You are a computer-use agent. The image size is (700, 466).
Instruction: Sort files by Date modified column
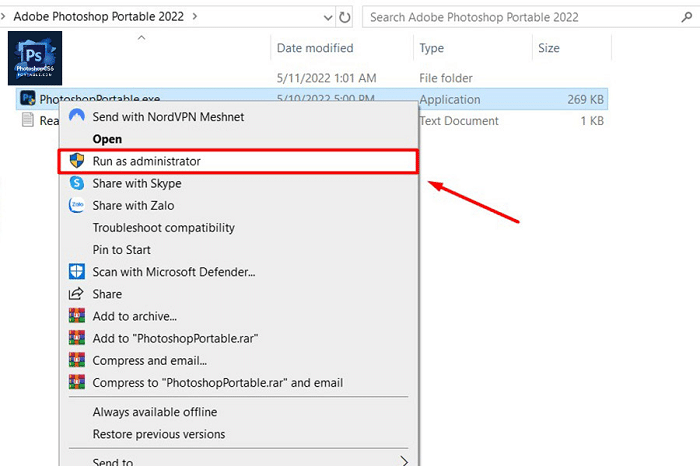click(x=314, y=48)
